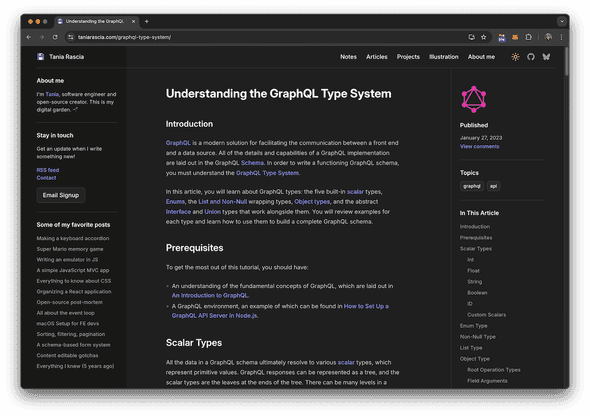This screenshot has width=590, height=416.
Task: Open the Articles nav item
Action: pyautogui.click(x=377, y=57)
